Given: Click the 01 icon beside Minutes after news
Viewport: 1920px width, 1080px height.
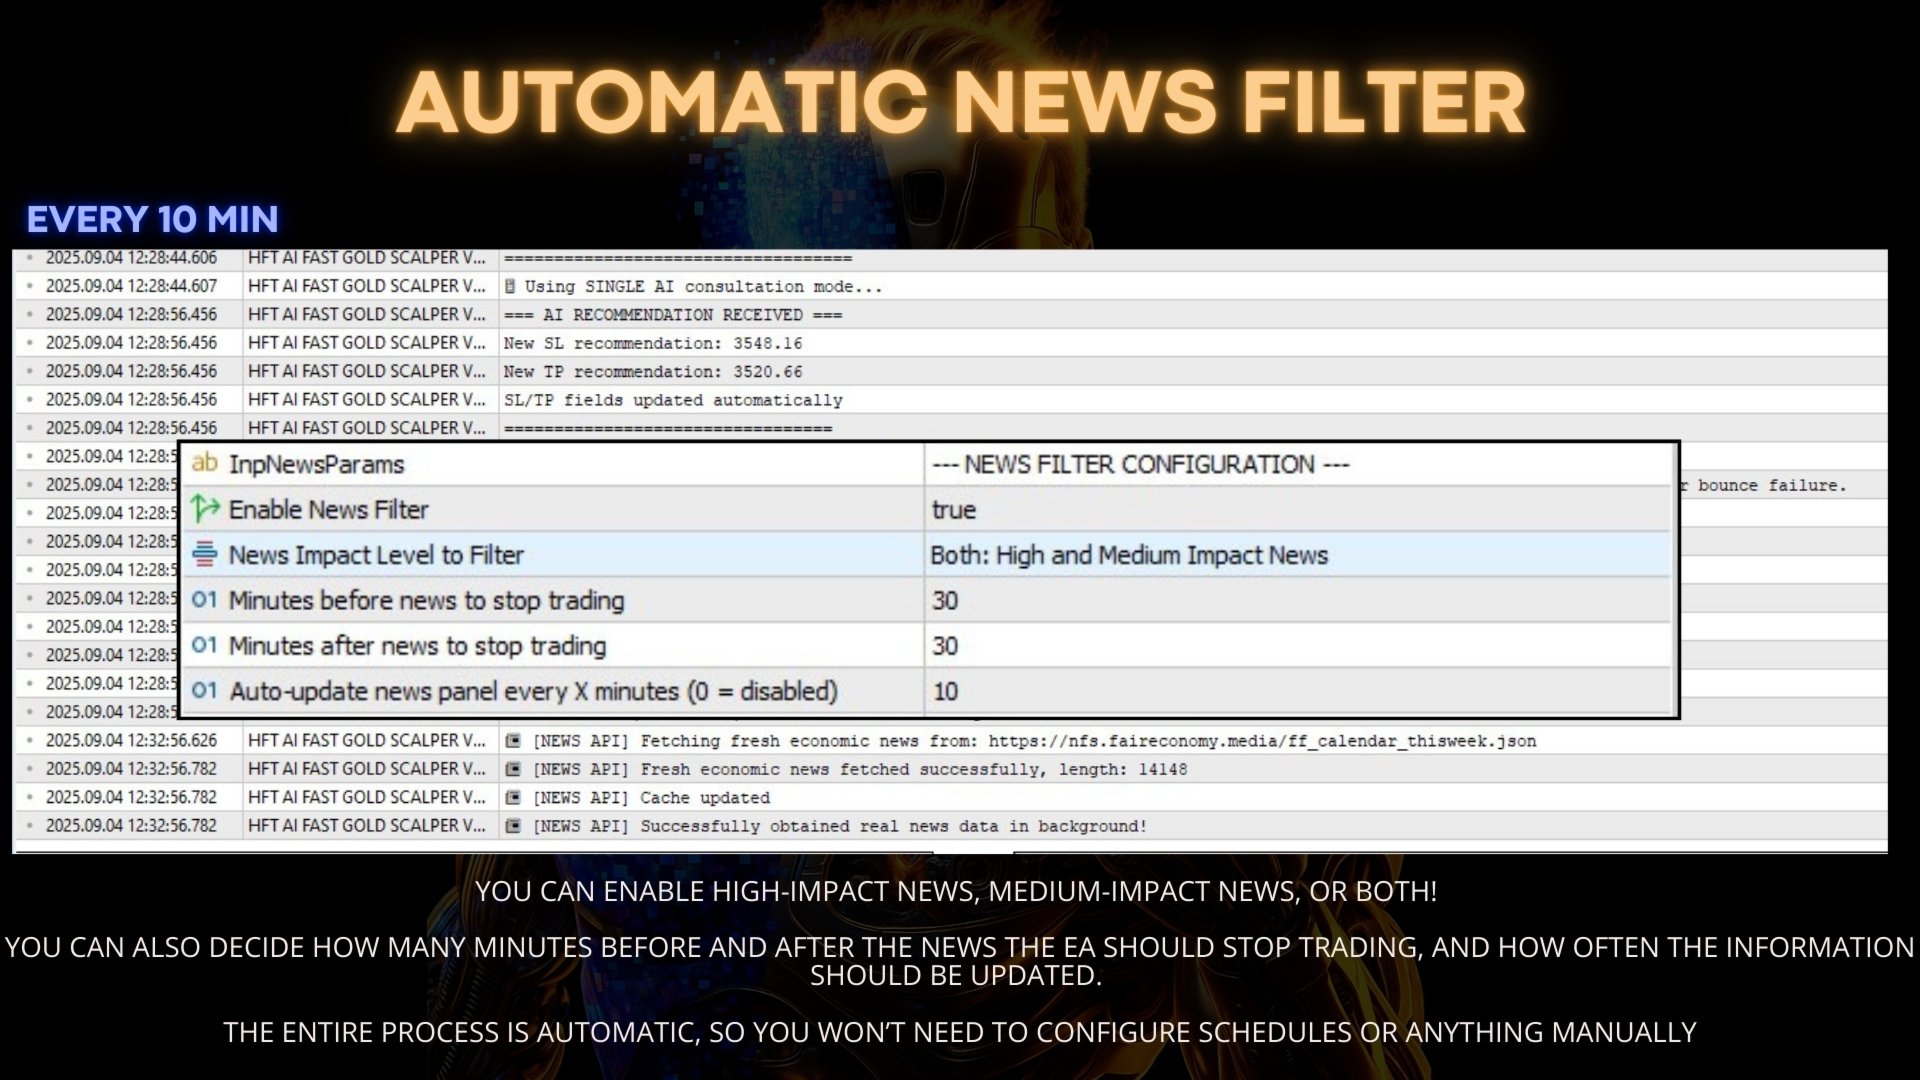Looking at the screenshot, I should [204, 645].
